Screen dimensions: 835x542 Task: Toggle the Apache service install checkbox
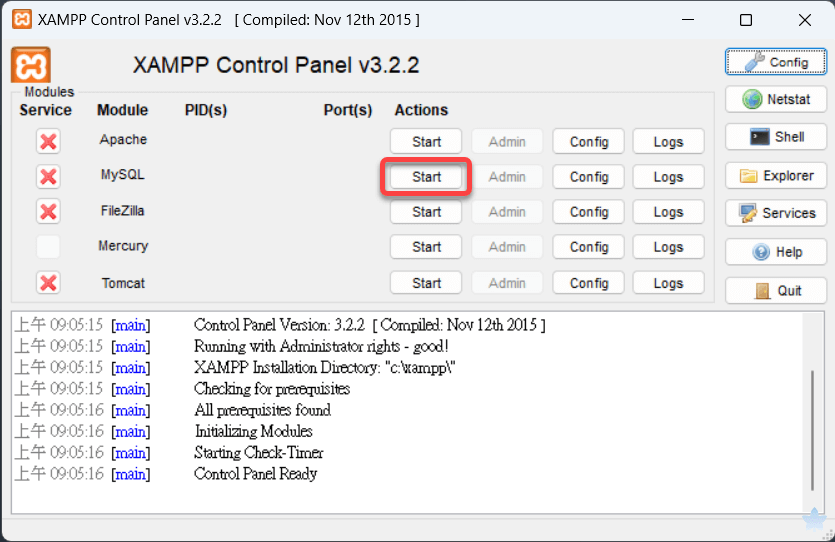coord(48,142)
